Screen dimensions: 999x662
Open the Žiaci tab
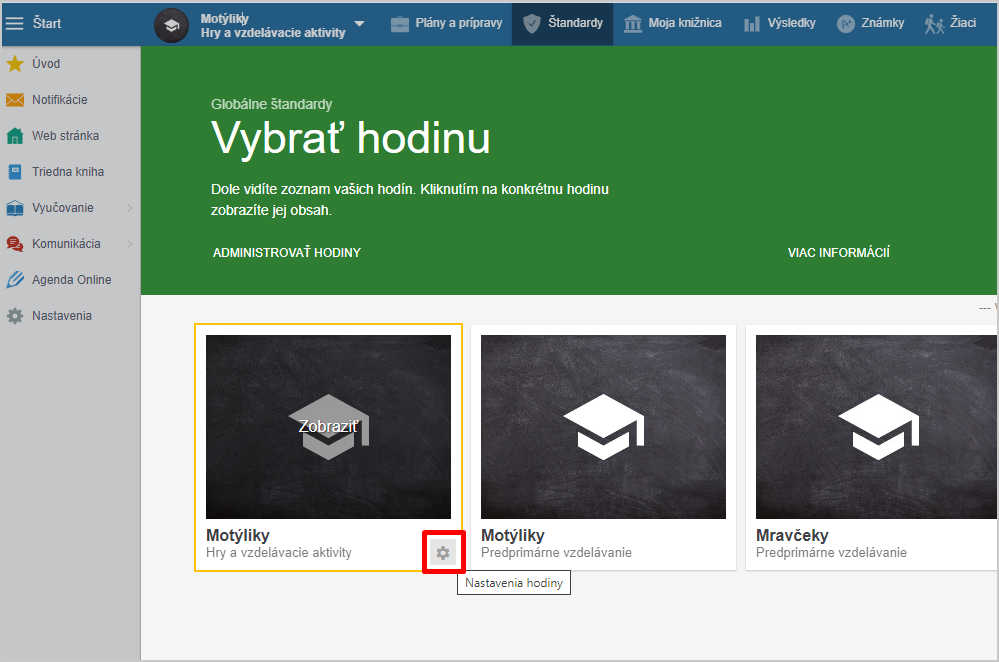pos(951,24)
